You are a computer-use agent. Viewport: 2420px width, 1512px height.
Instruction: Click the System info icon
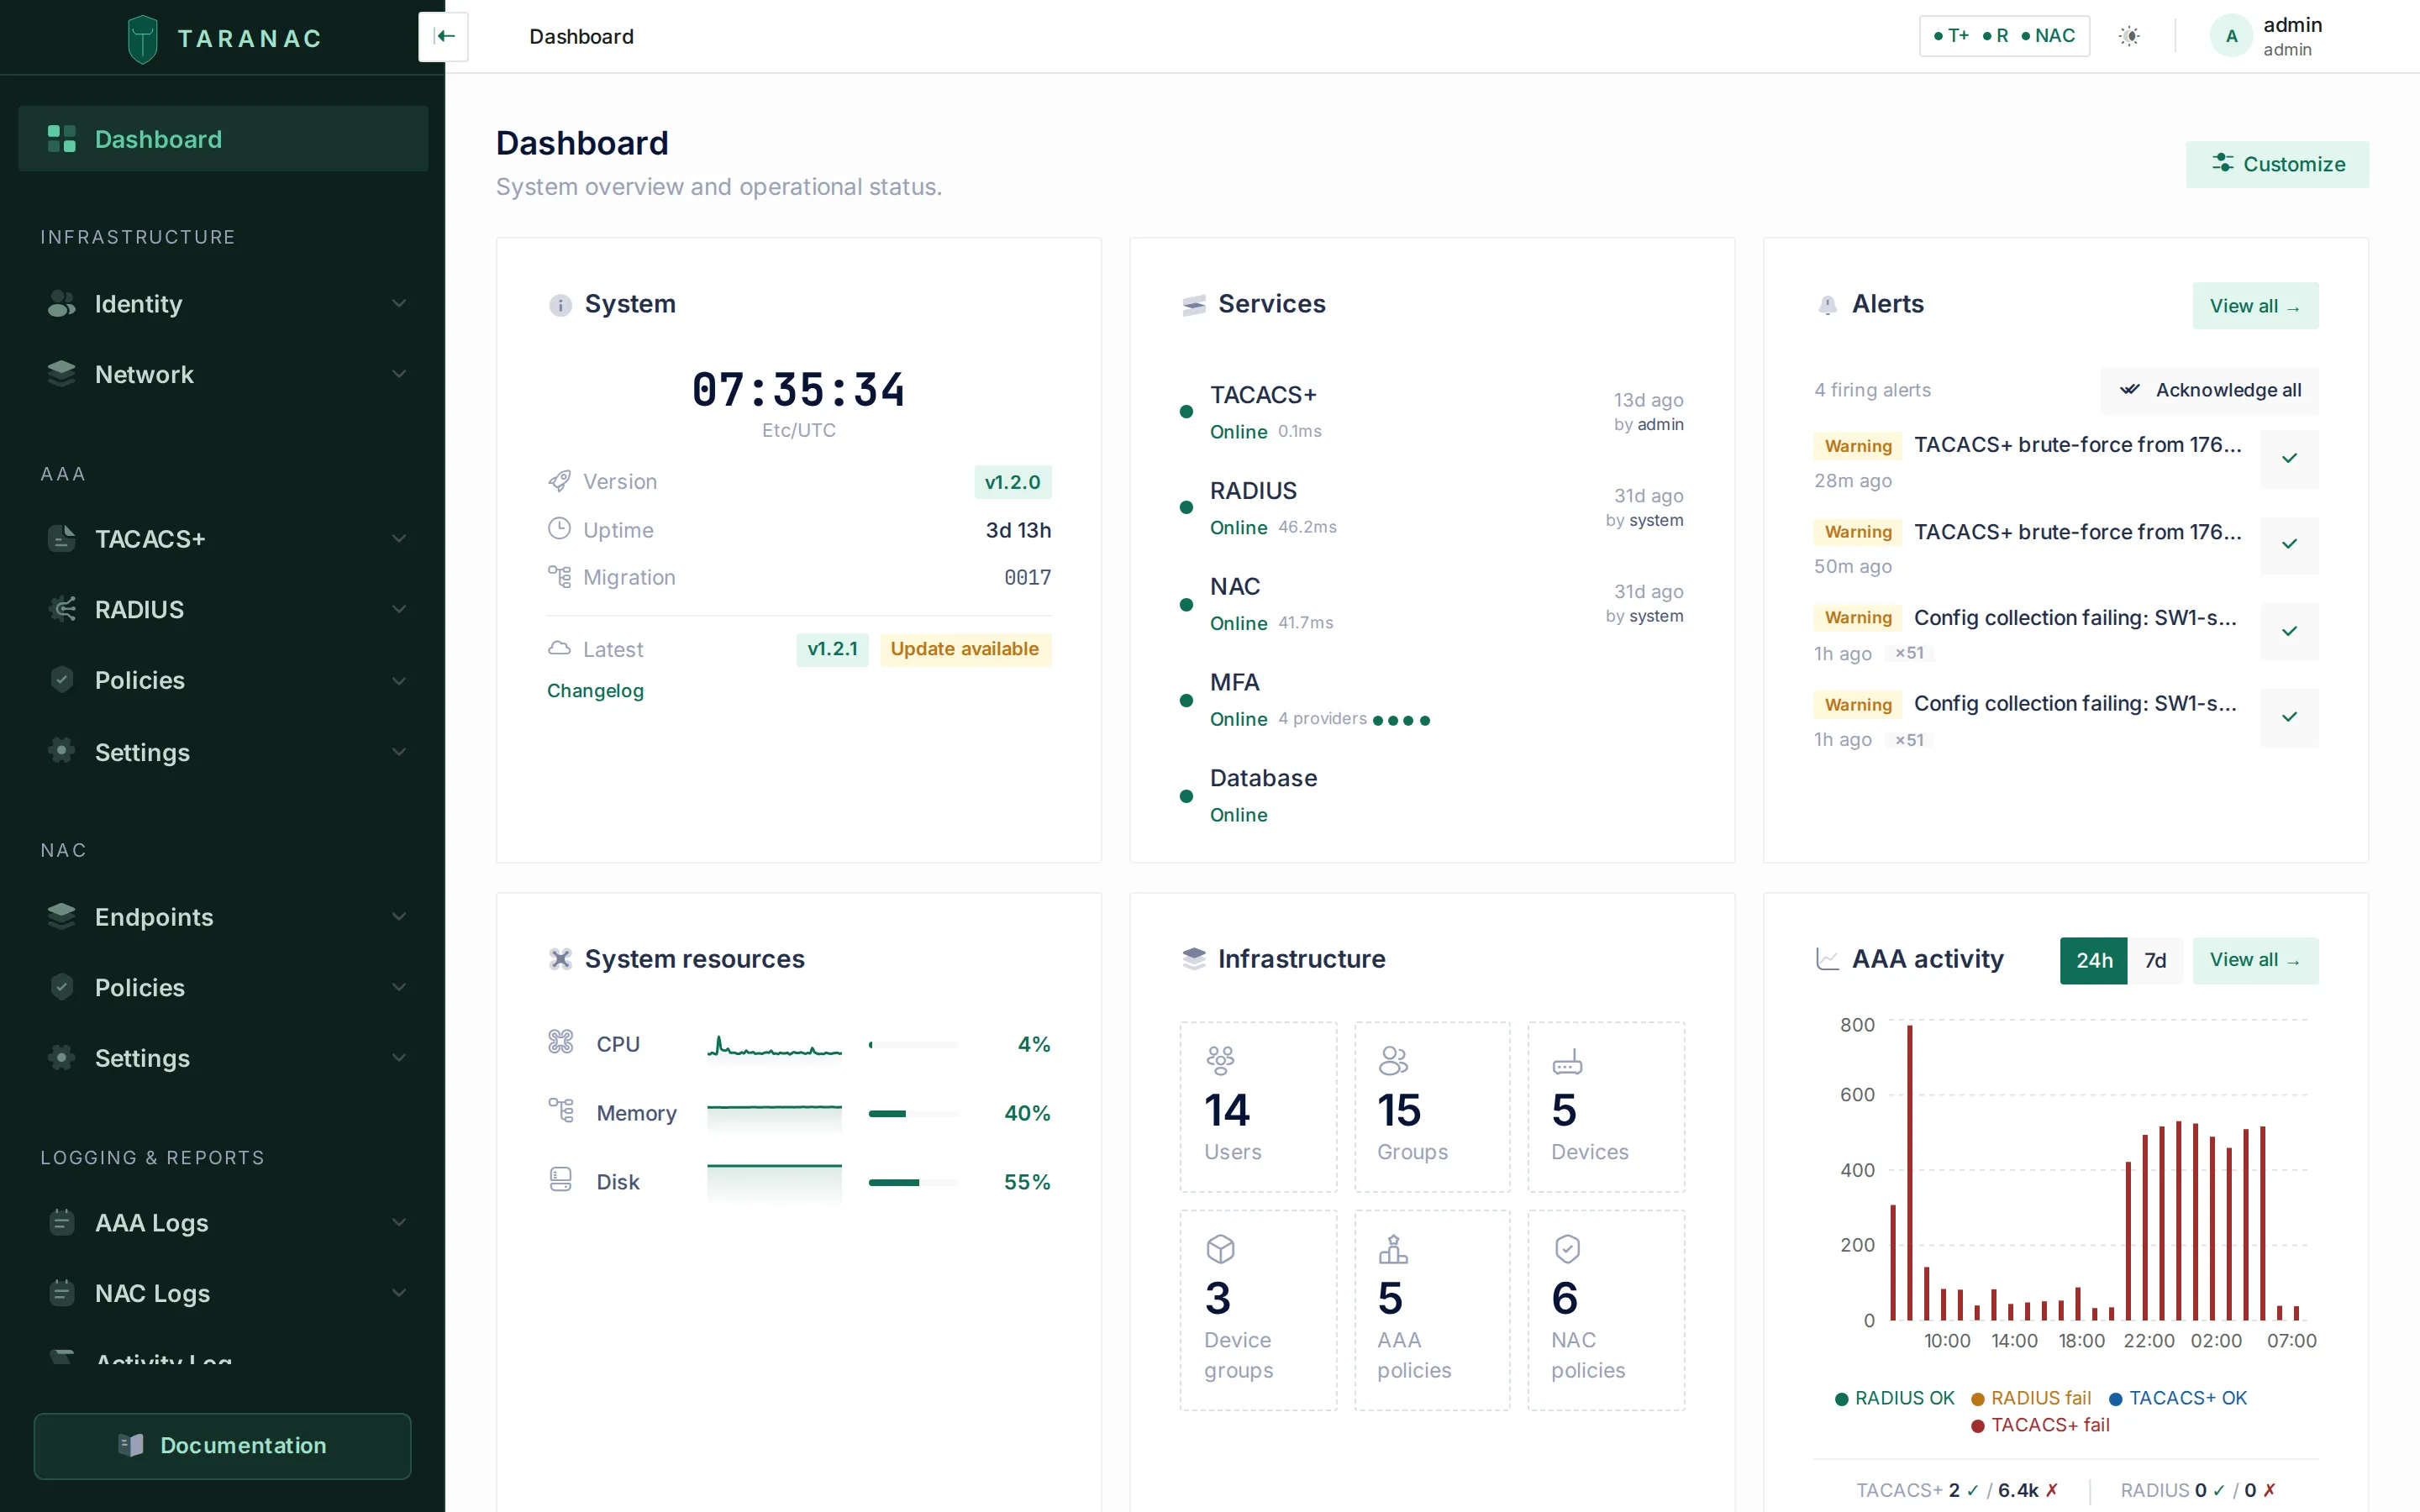pos(560,305)
